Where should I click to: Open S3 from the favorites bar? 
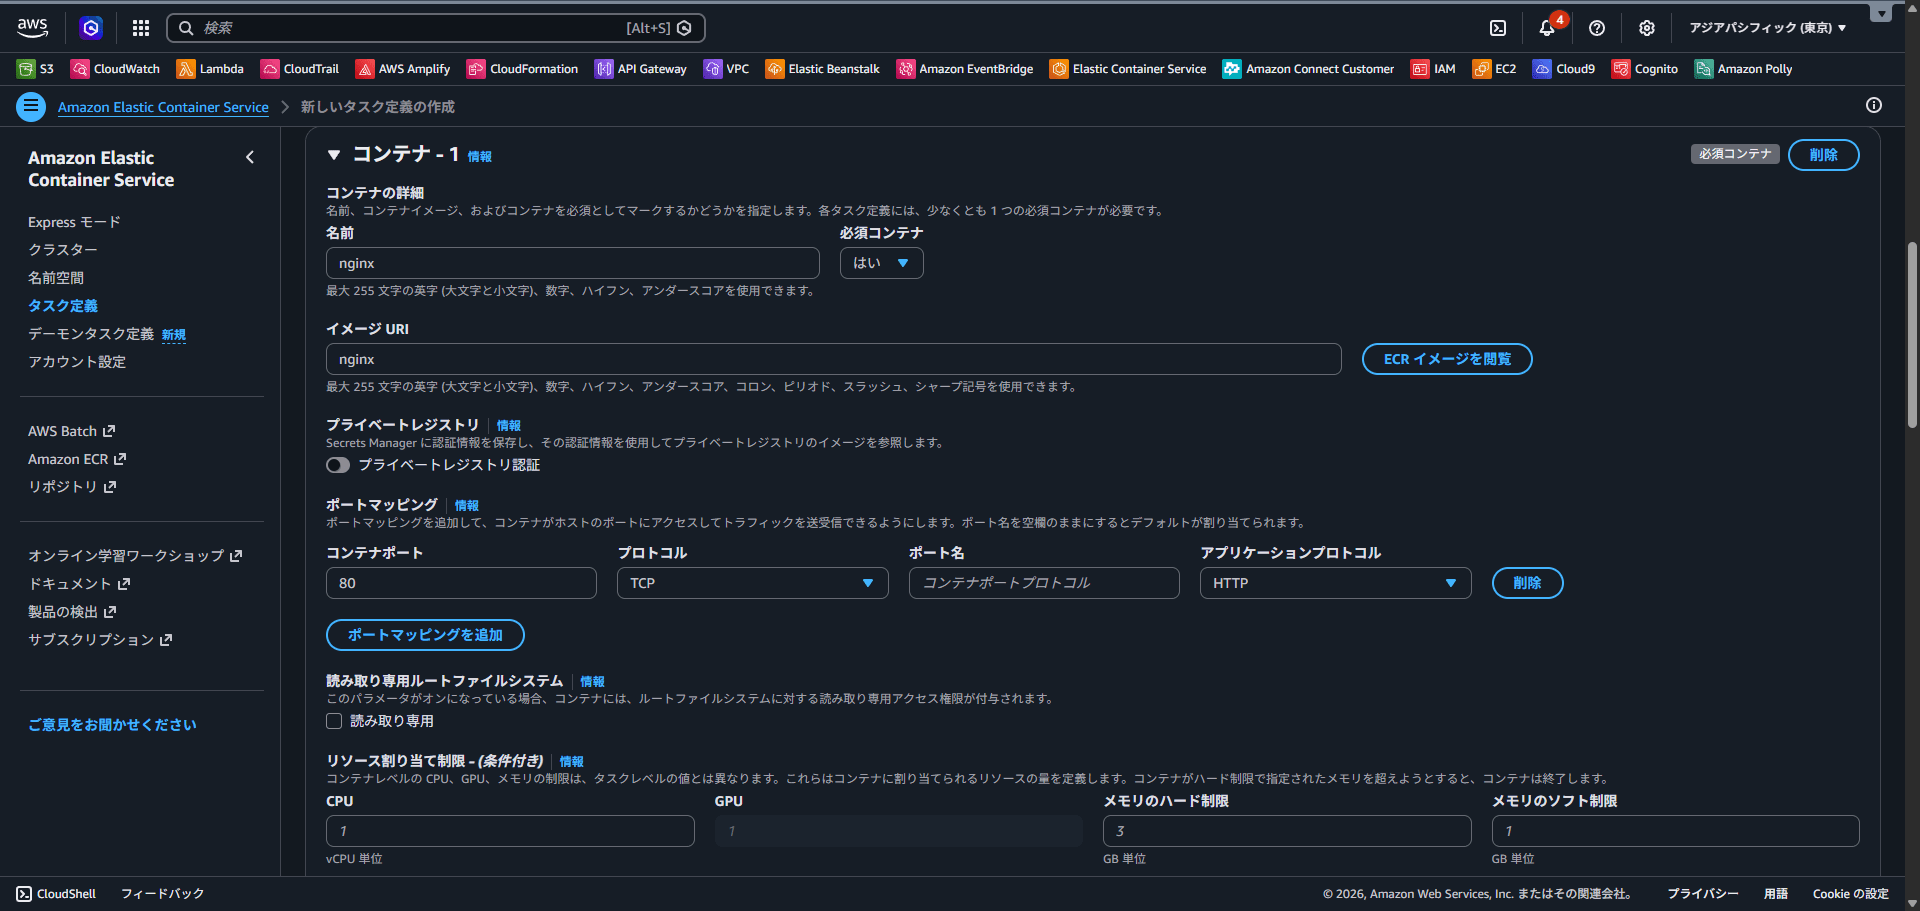[x=36, y=69]
